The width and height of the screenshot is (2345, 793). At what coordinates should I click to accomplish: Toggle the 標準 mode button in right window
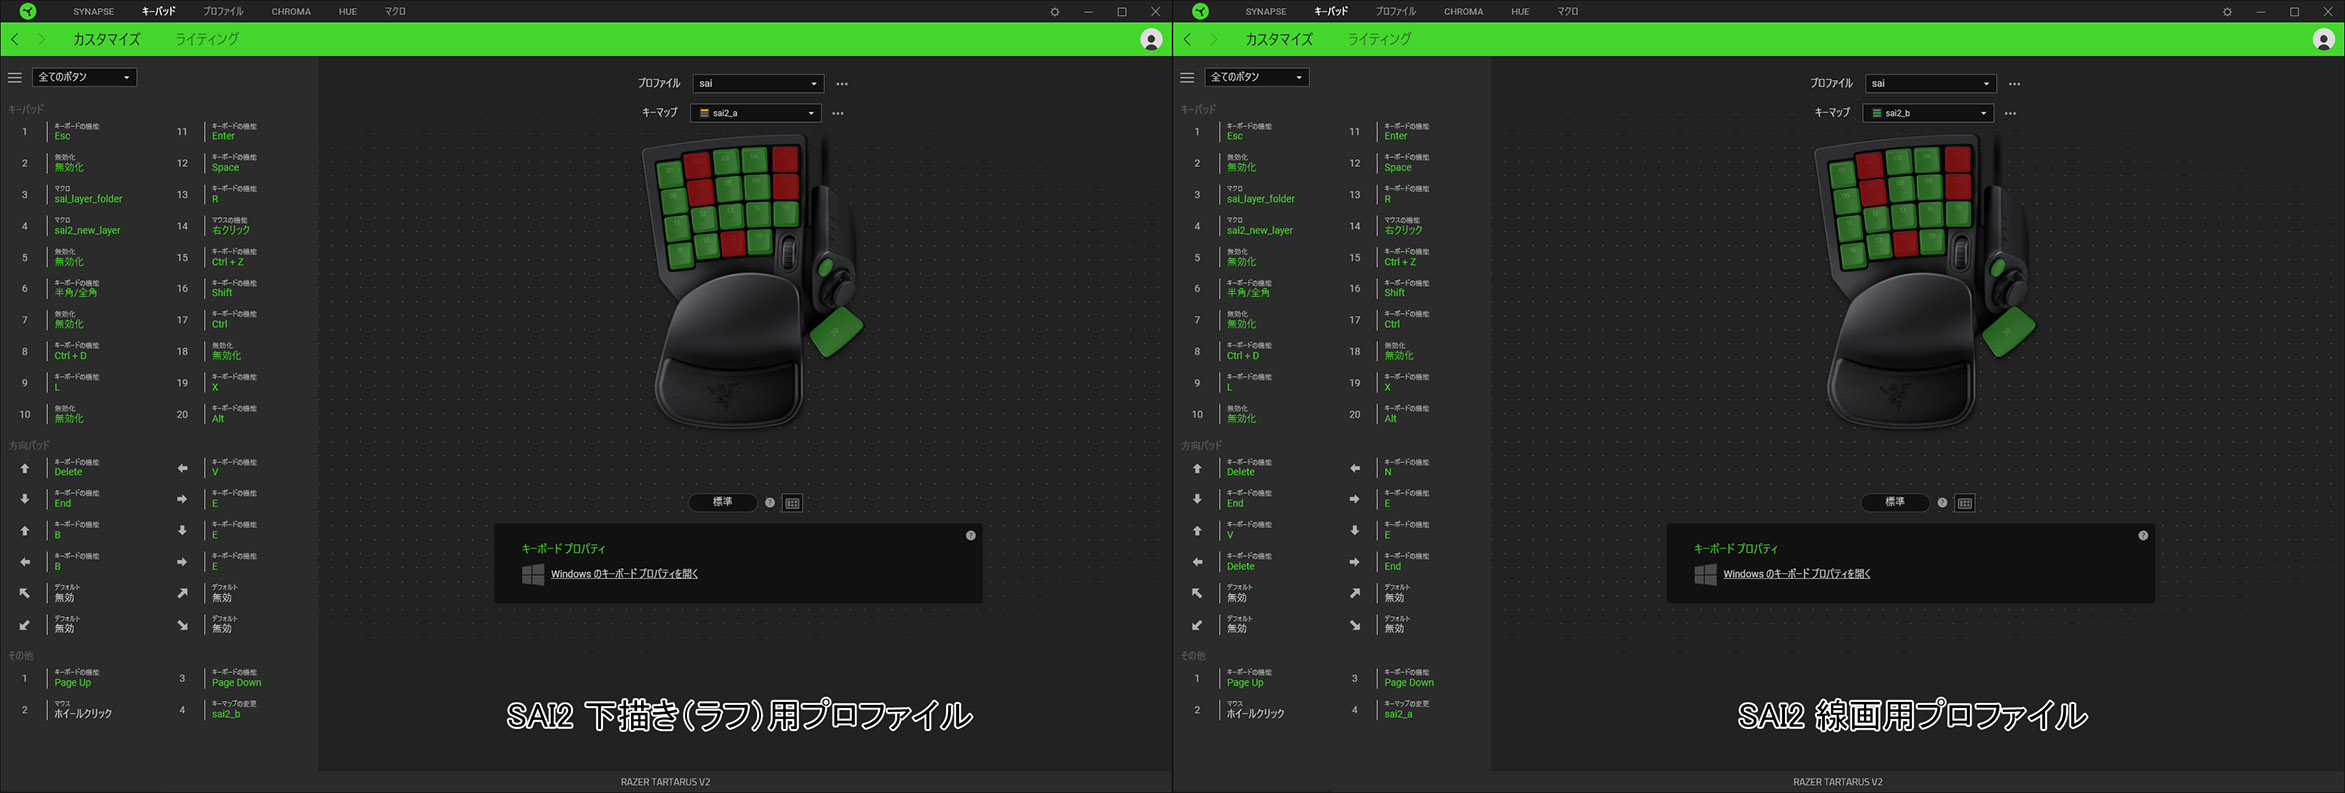click(1895, 502)
